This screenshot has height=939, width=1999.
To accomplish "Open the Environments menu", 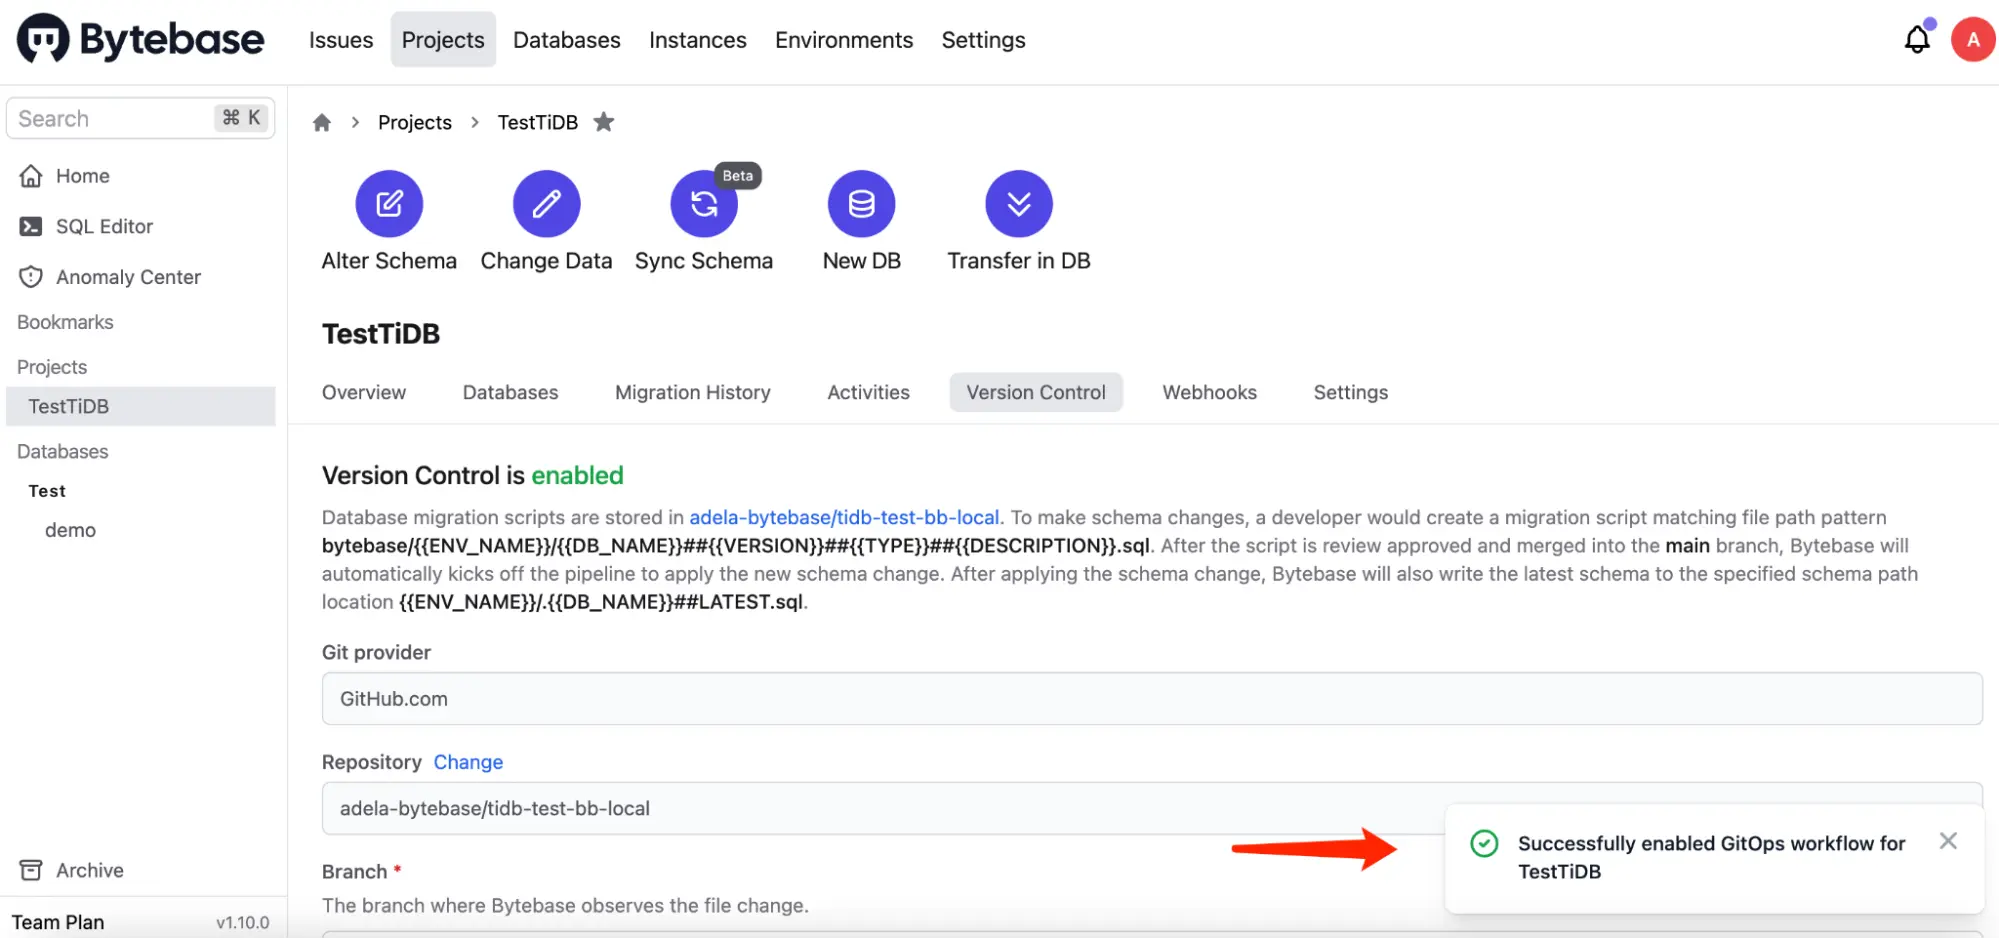I will tap(843, 40).
